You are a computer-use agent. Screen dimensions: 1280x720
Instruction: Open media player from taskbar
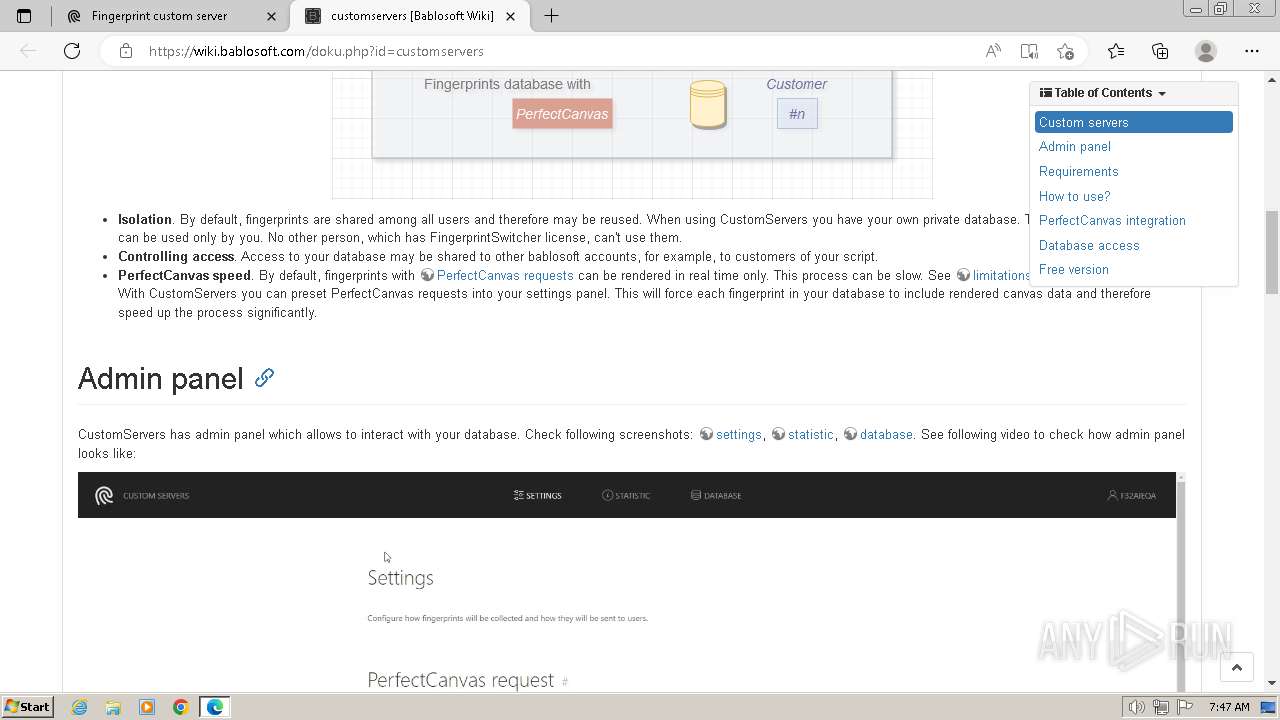tap(147, 707)
